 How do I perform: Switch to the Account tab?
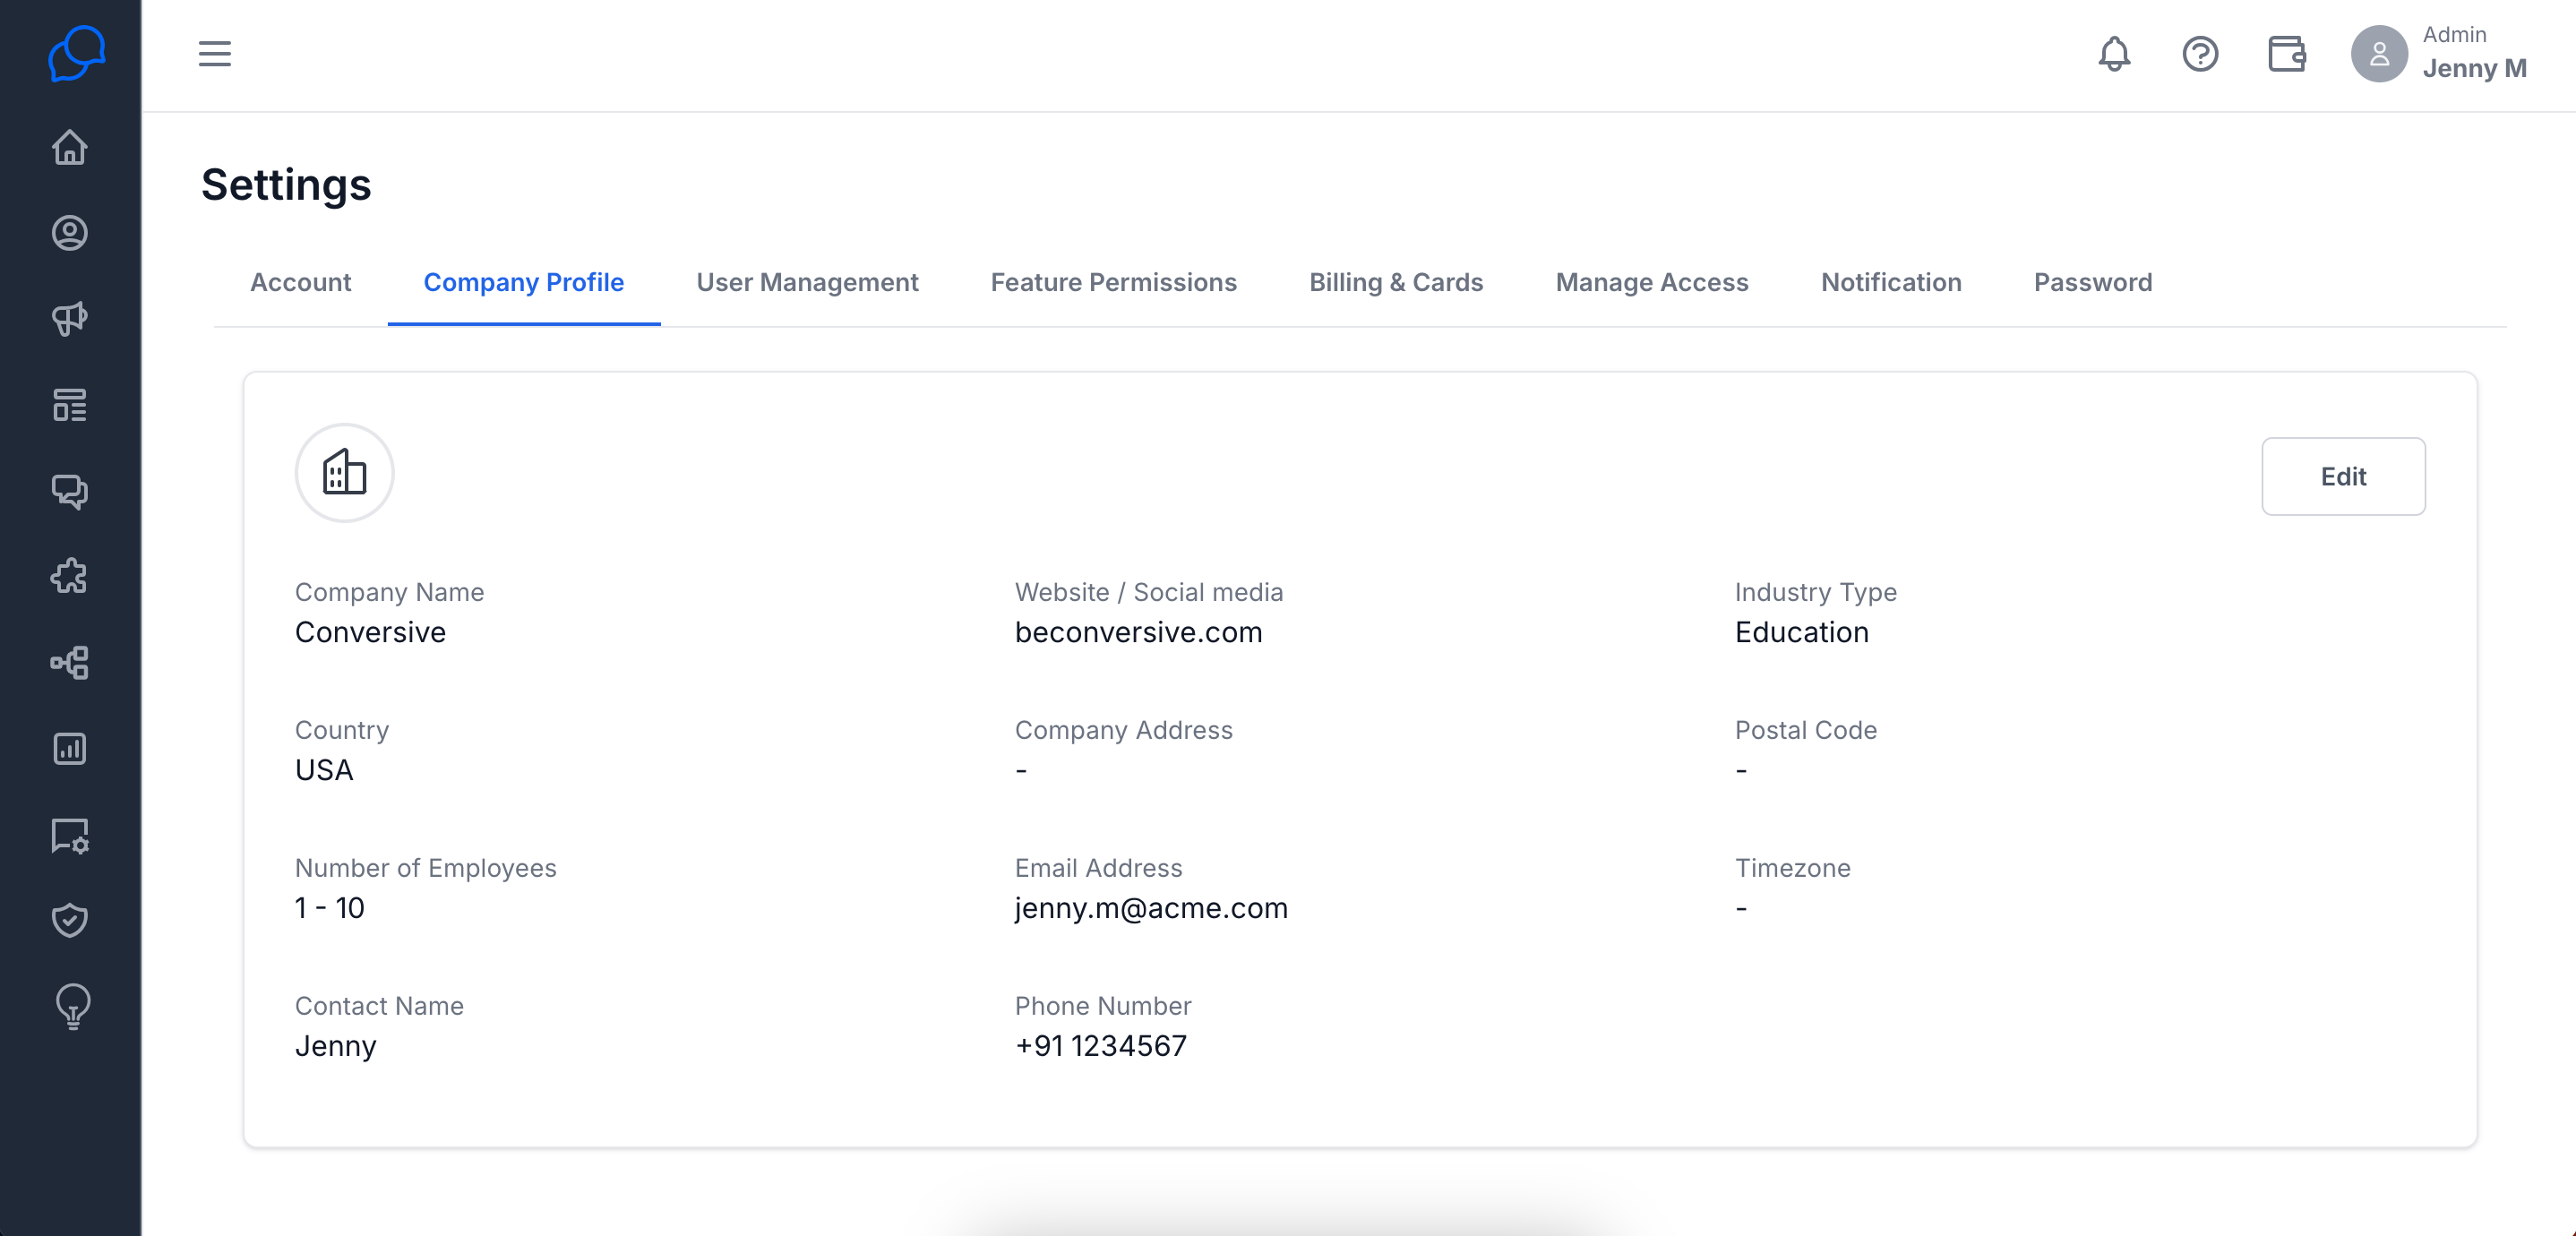point(301,282)
